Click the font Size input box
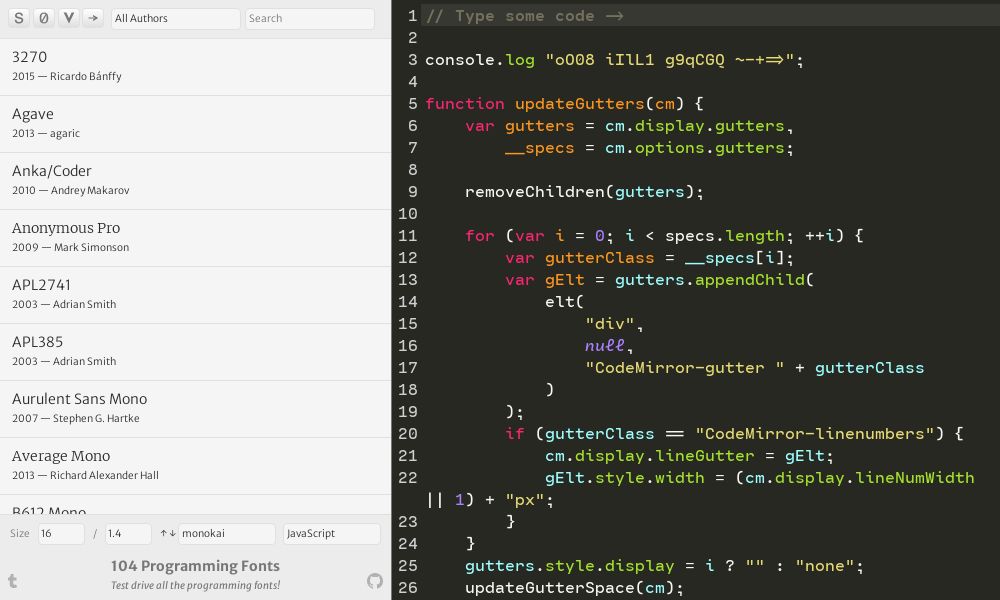The width and height of the screenshot is (1000, 600). (x=61, y=533)
